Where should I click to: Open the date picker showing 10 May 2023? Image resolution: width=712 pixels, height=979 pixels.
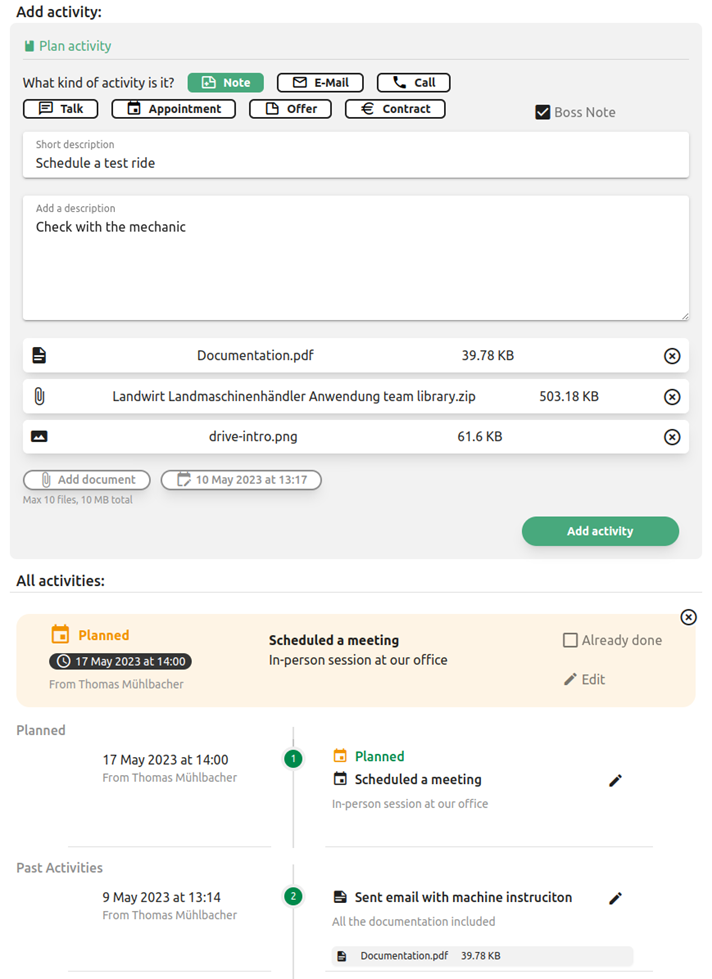[x=241, y=480]
